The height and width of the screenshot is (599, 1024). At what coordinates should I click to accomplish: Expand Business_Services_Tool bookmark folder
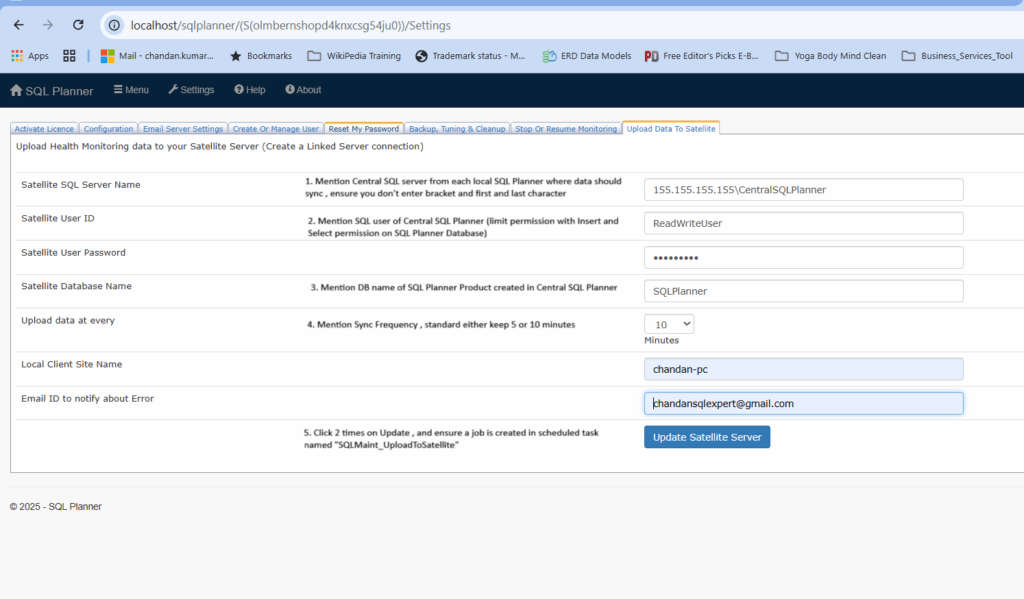957,56
